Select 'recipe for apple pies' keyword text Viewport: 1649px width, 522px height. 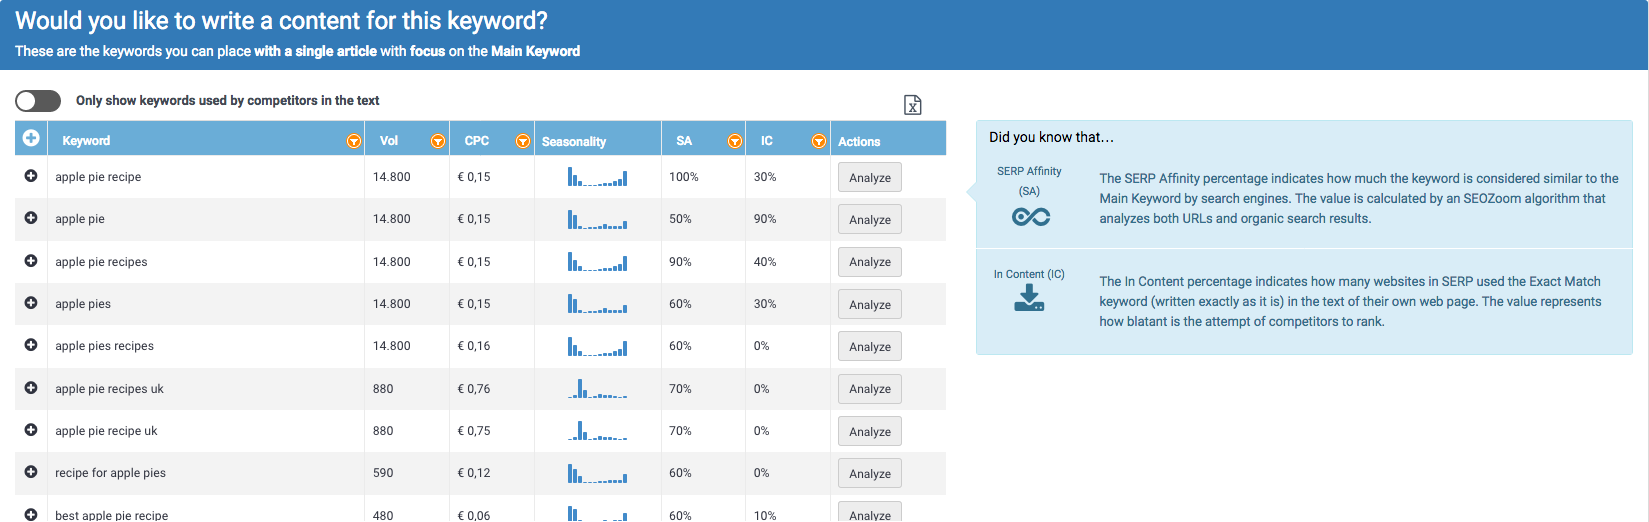point(110,473)
